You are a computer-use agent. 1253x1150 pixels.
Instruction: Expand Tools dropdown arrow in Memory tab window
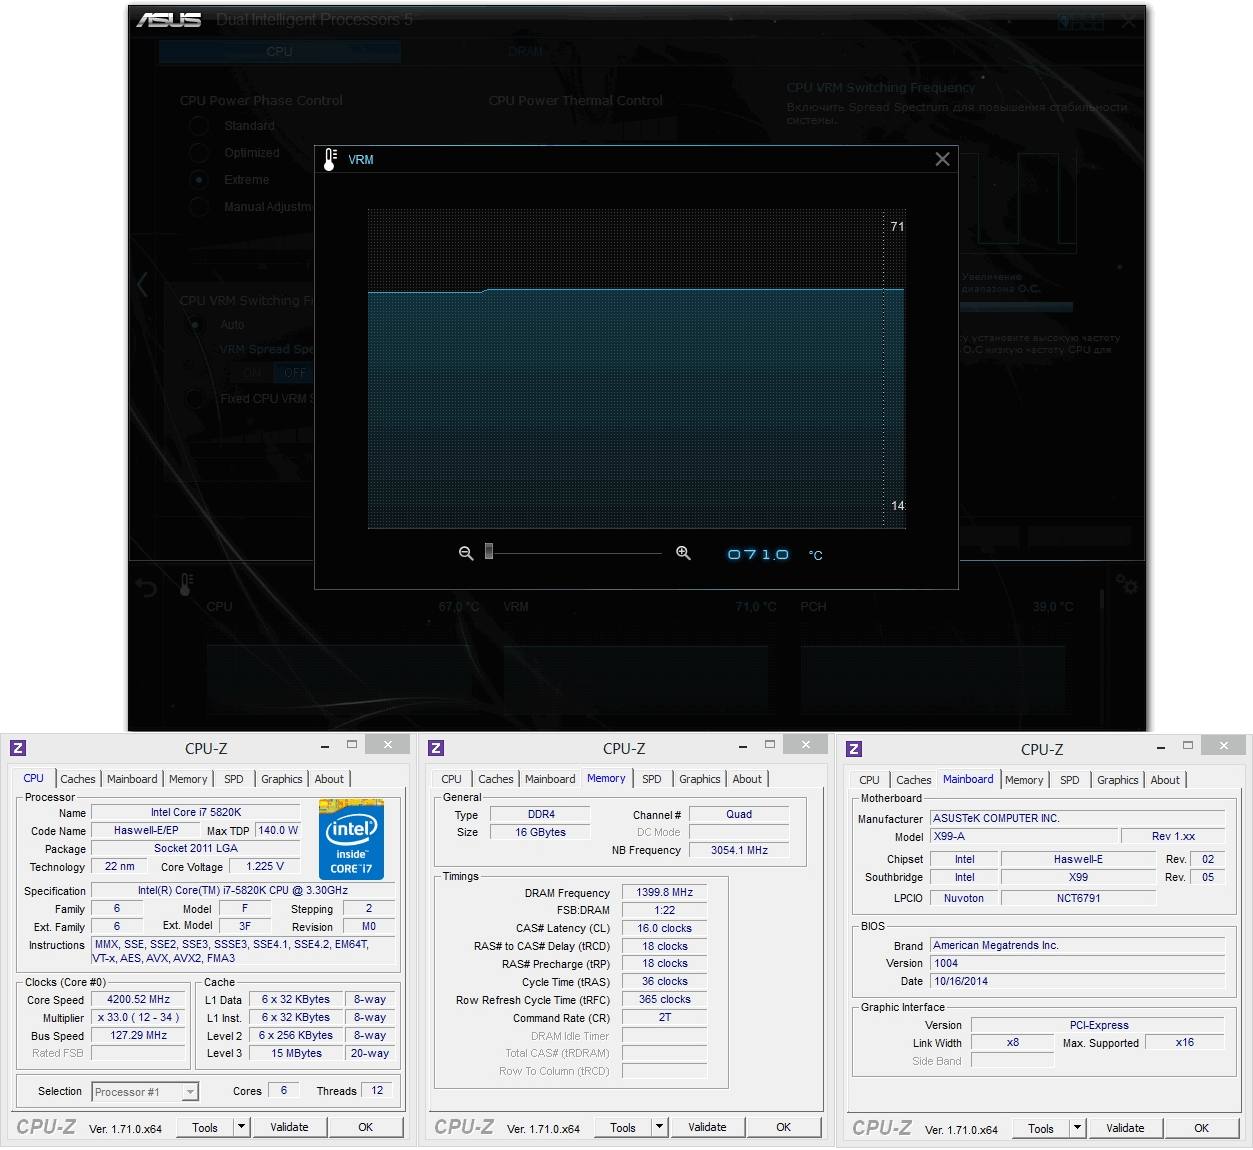pos(659,1127)
